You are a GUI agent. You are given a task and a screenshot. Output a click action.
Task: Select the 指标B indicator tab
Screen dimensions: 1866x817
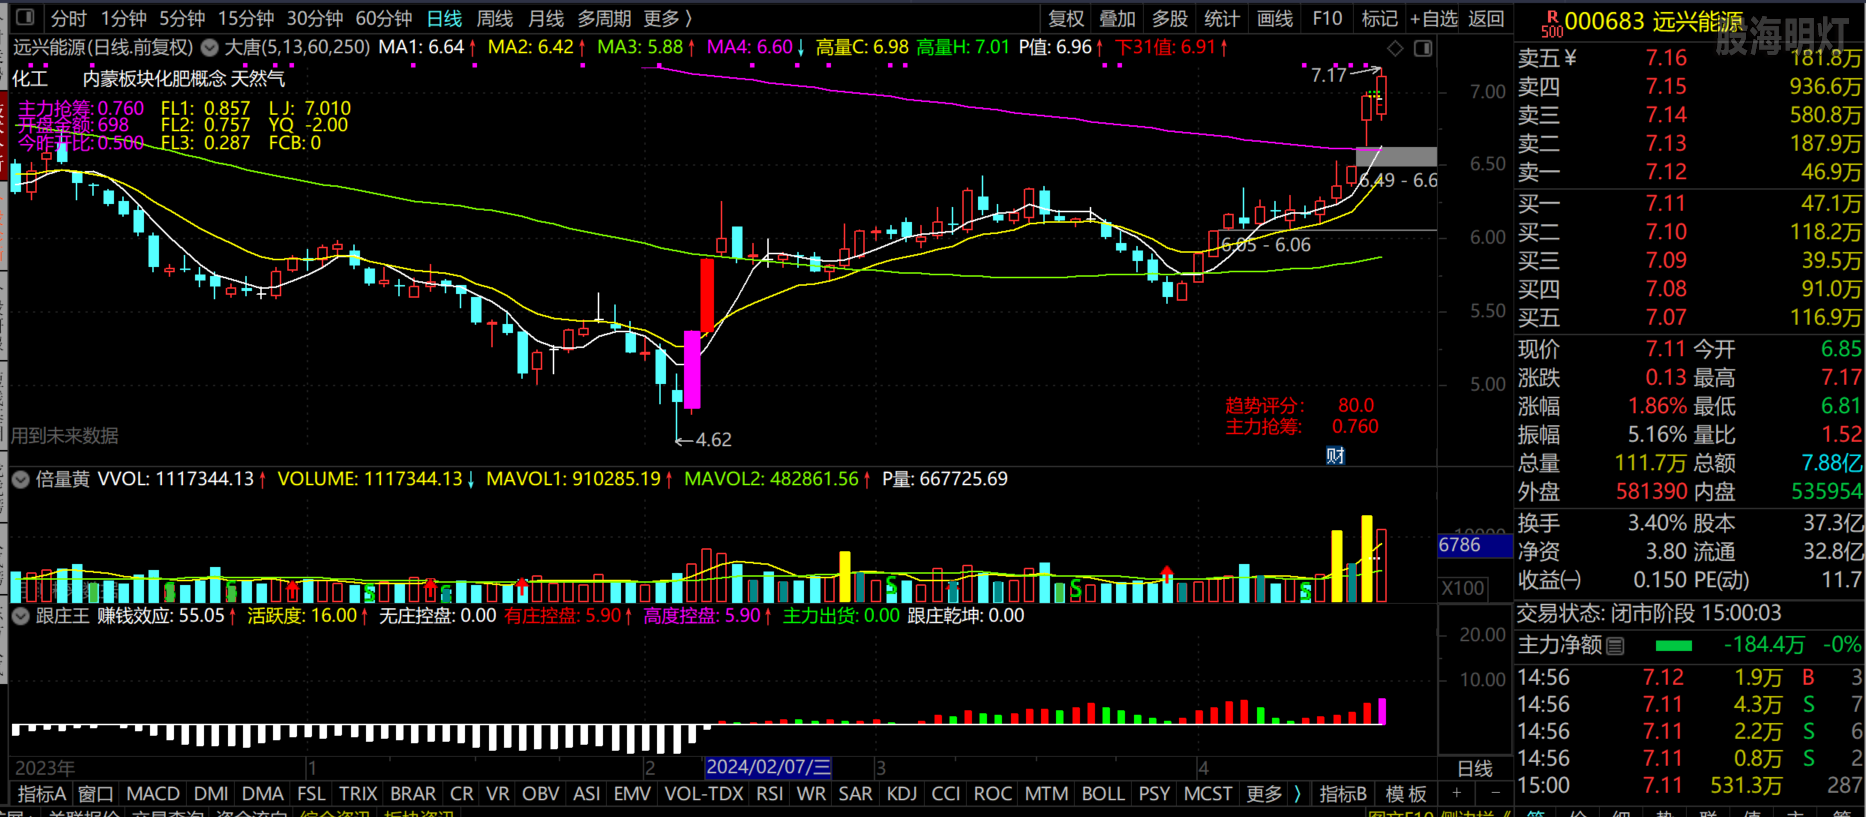[1343, 794]
